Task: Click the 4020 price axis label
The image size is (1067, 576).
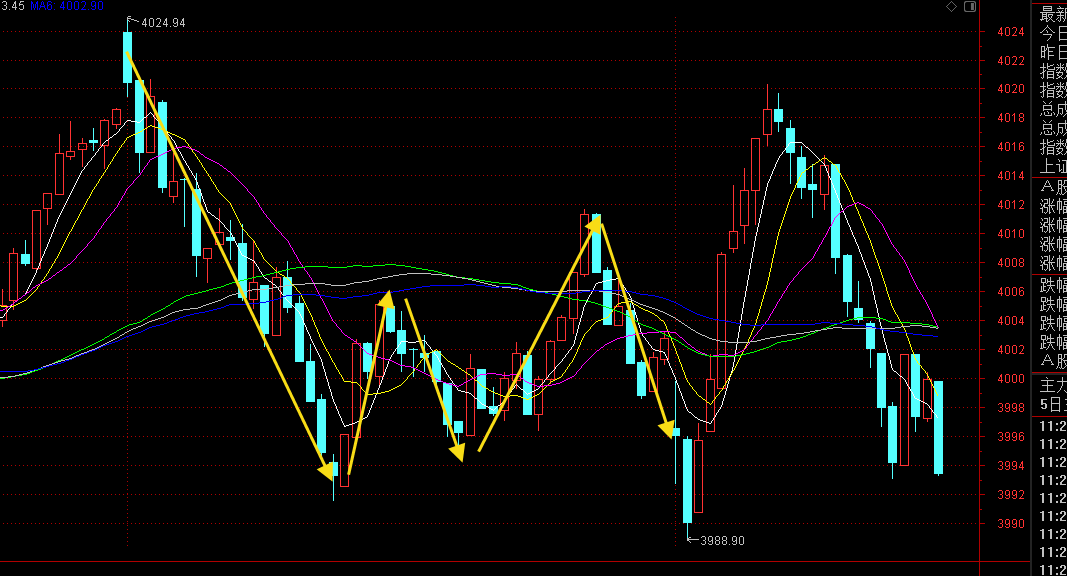Action: point(1011,89)
